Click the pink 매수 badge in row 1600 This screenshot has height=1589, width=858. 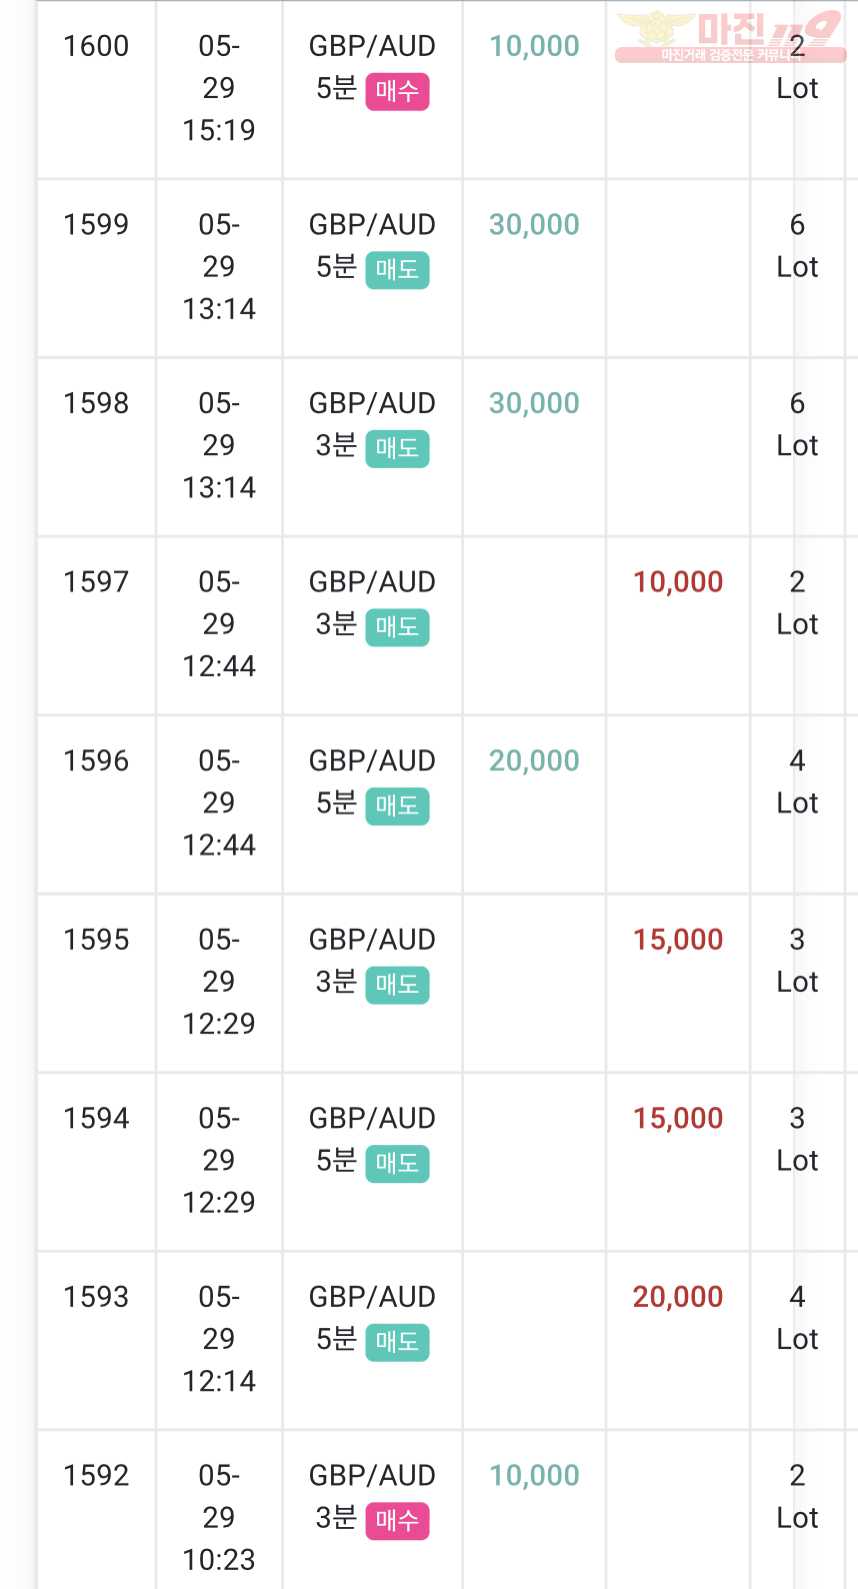(x=397, y=92)
